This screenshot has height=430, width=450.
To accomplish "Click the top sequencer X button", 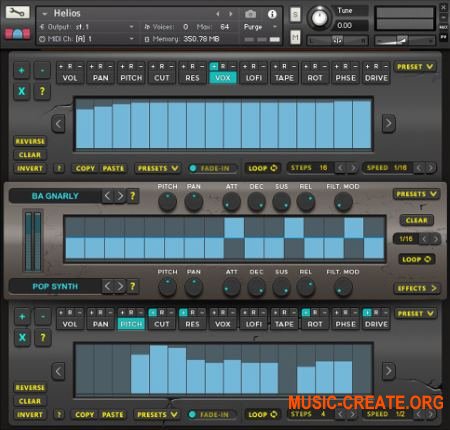I will tap(21, 91).
